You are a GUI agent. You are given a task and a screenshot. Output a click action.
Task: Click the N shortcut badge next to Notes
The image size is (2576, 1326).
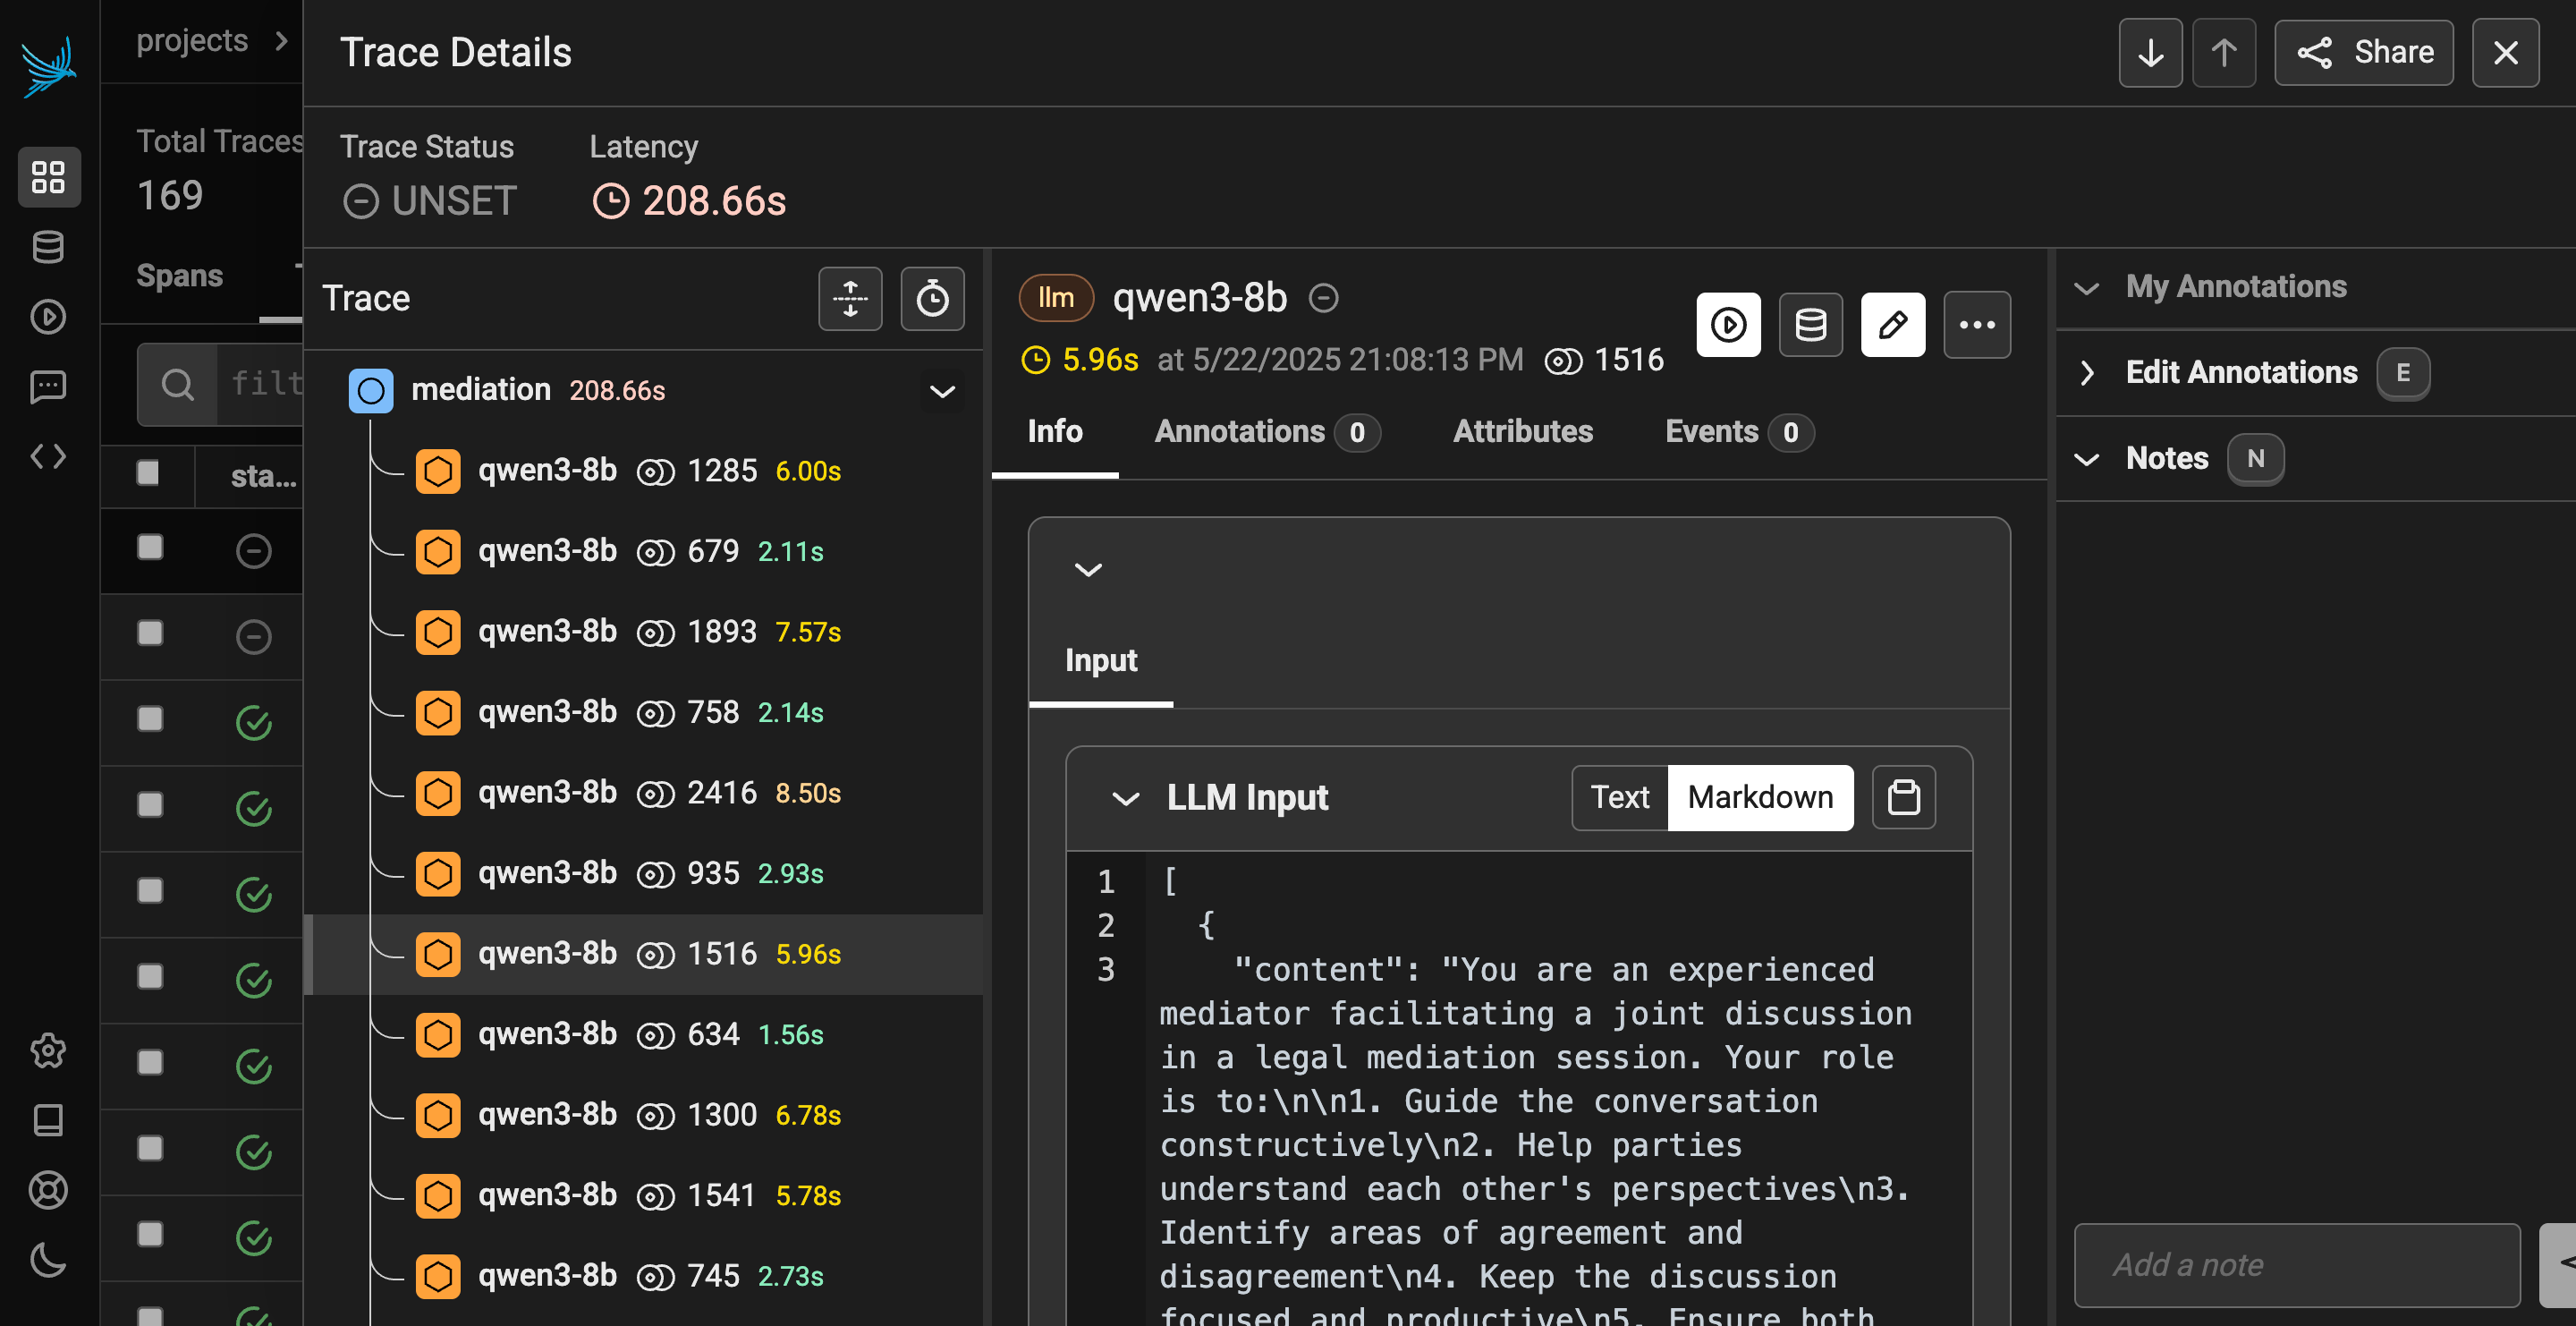[x=2256, y=459]
